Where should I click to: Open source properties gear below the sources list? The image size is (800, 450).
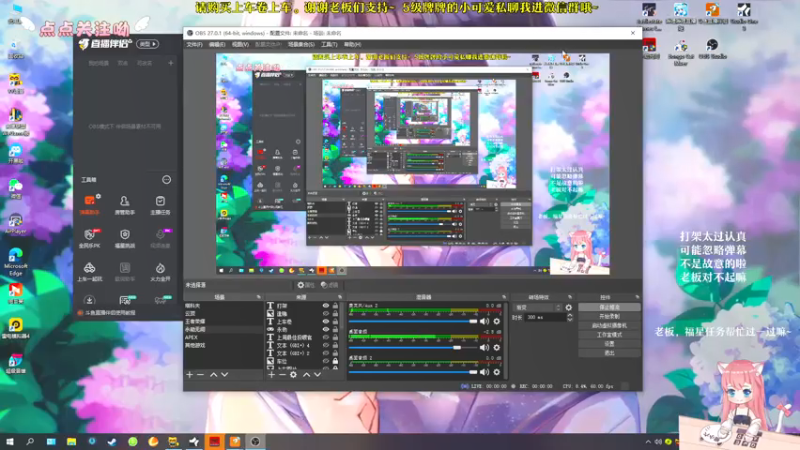293,375
